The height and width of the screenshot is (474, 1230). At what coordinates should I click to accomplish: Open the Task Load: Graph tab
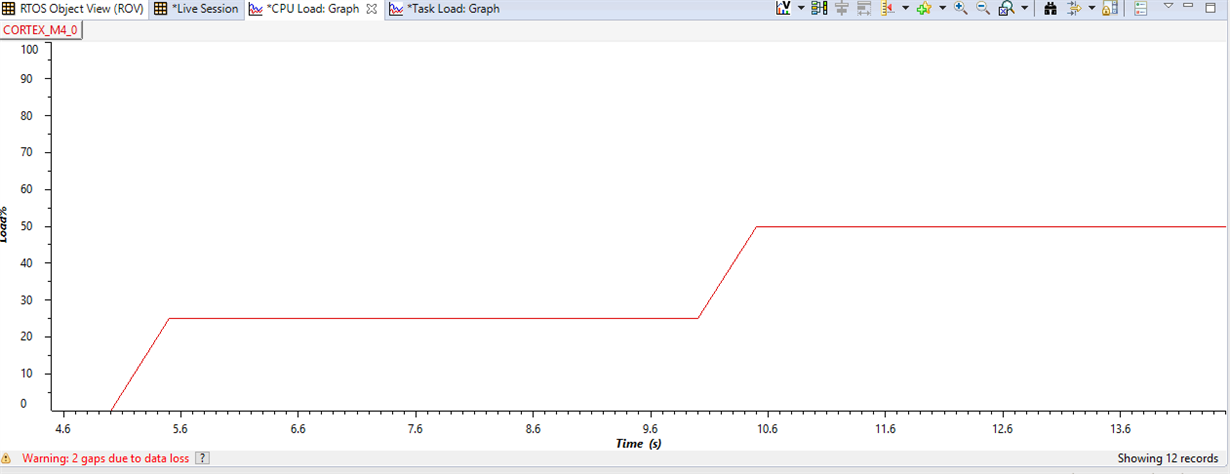pyautogui.click(x=444, y=8)
